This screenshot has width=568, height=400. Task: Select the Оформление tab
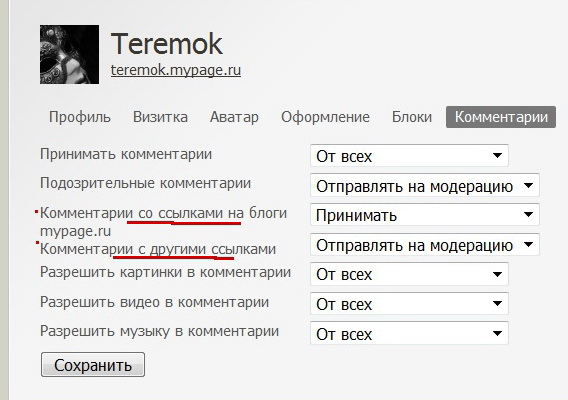point(325,117)
